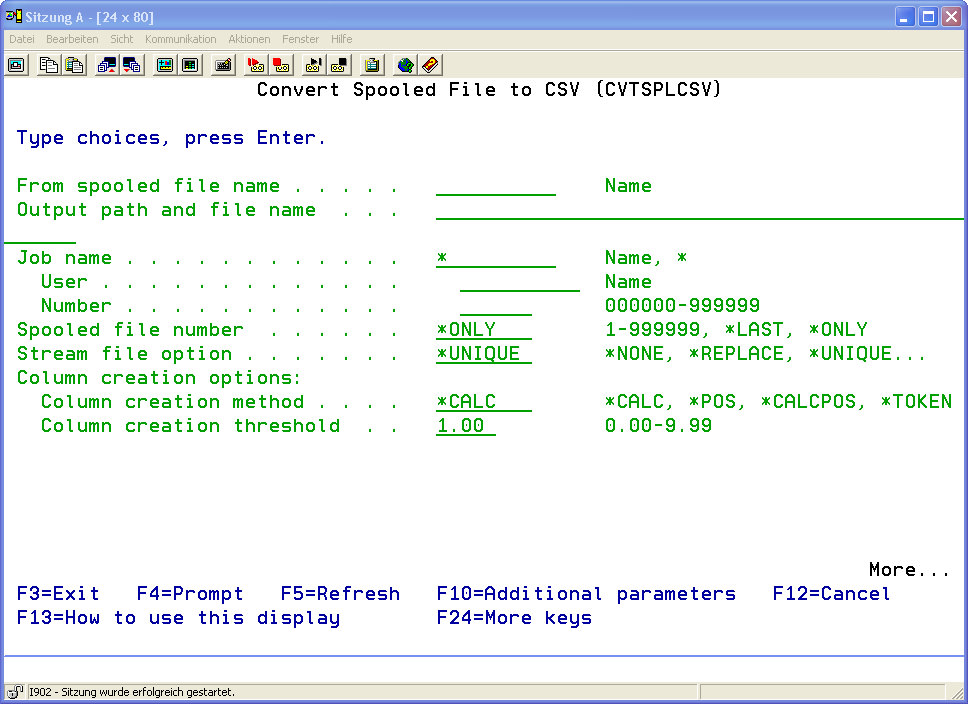Click the Receive File from Host icon
This screenshot has height=704, width=968.
(132, 65)
